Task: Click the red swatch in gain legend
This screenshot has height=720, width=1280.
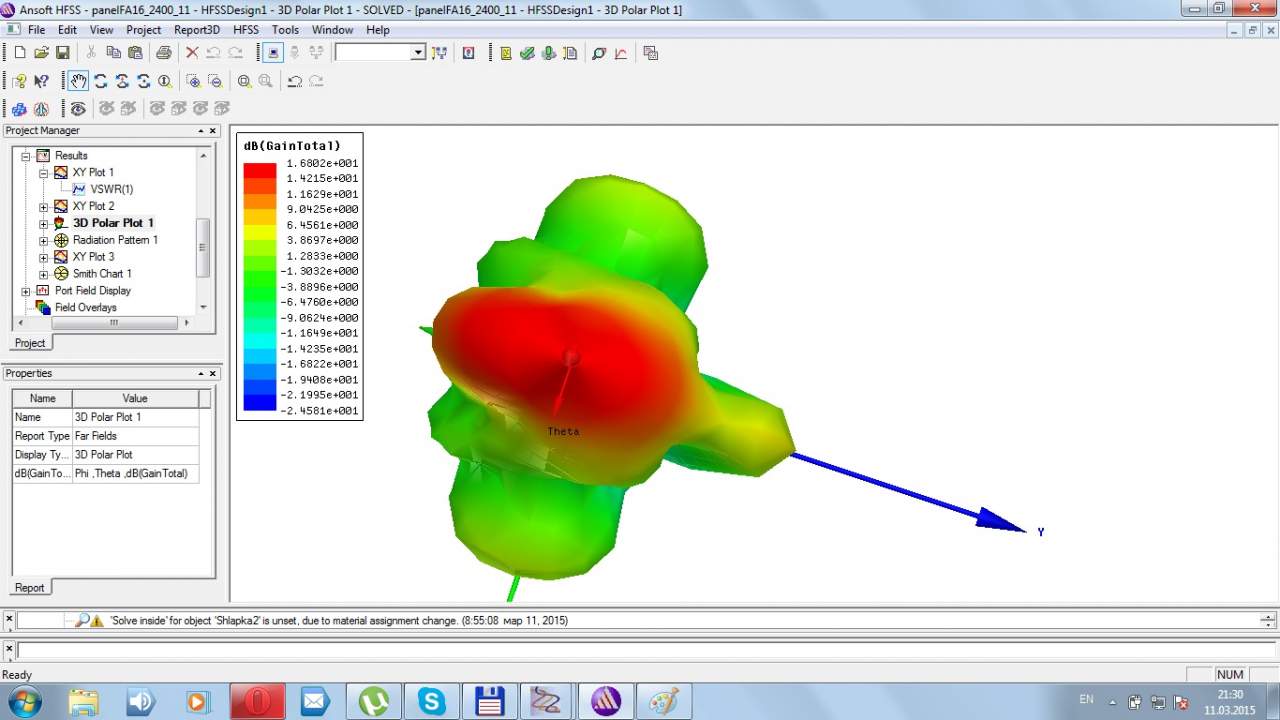Action: tap(259, 171)
